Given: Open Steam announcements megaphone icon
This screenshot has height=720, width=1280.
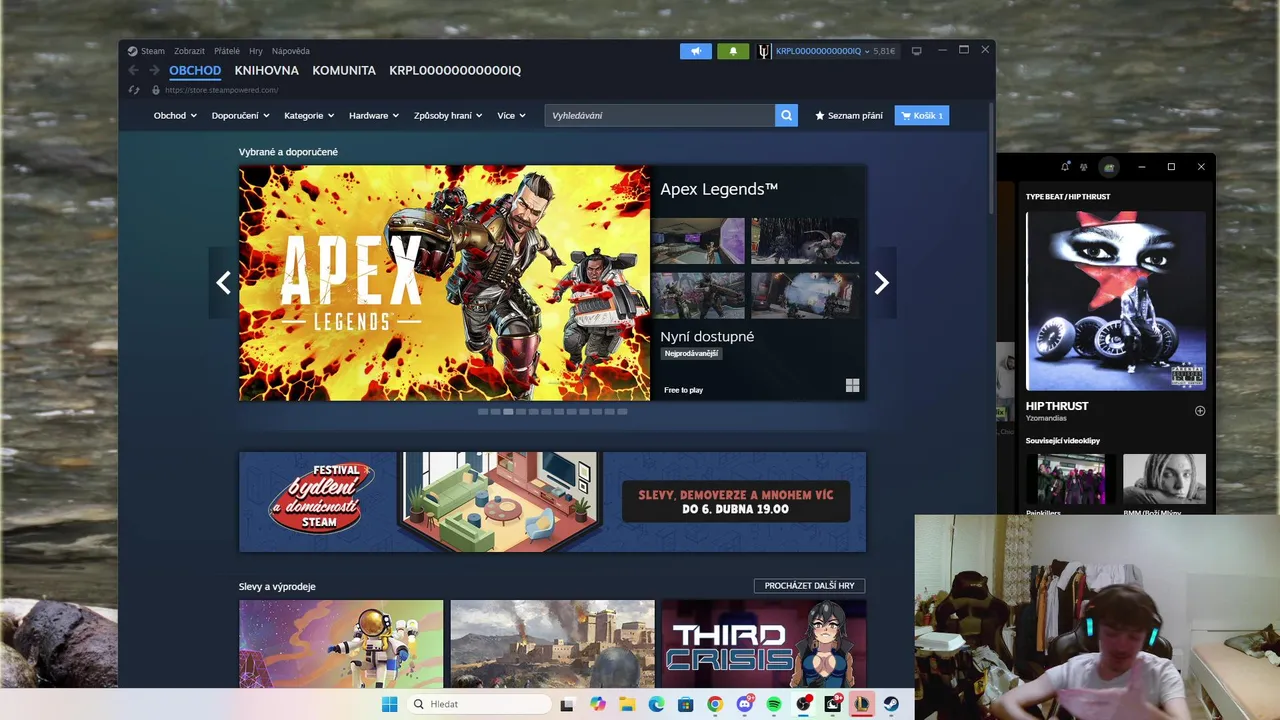Looking at the screenshot, I should coord(696,51).
